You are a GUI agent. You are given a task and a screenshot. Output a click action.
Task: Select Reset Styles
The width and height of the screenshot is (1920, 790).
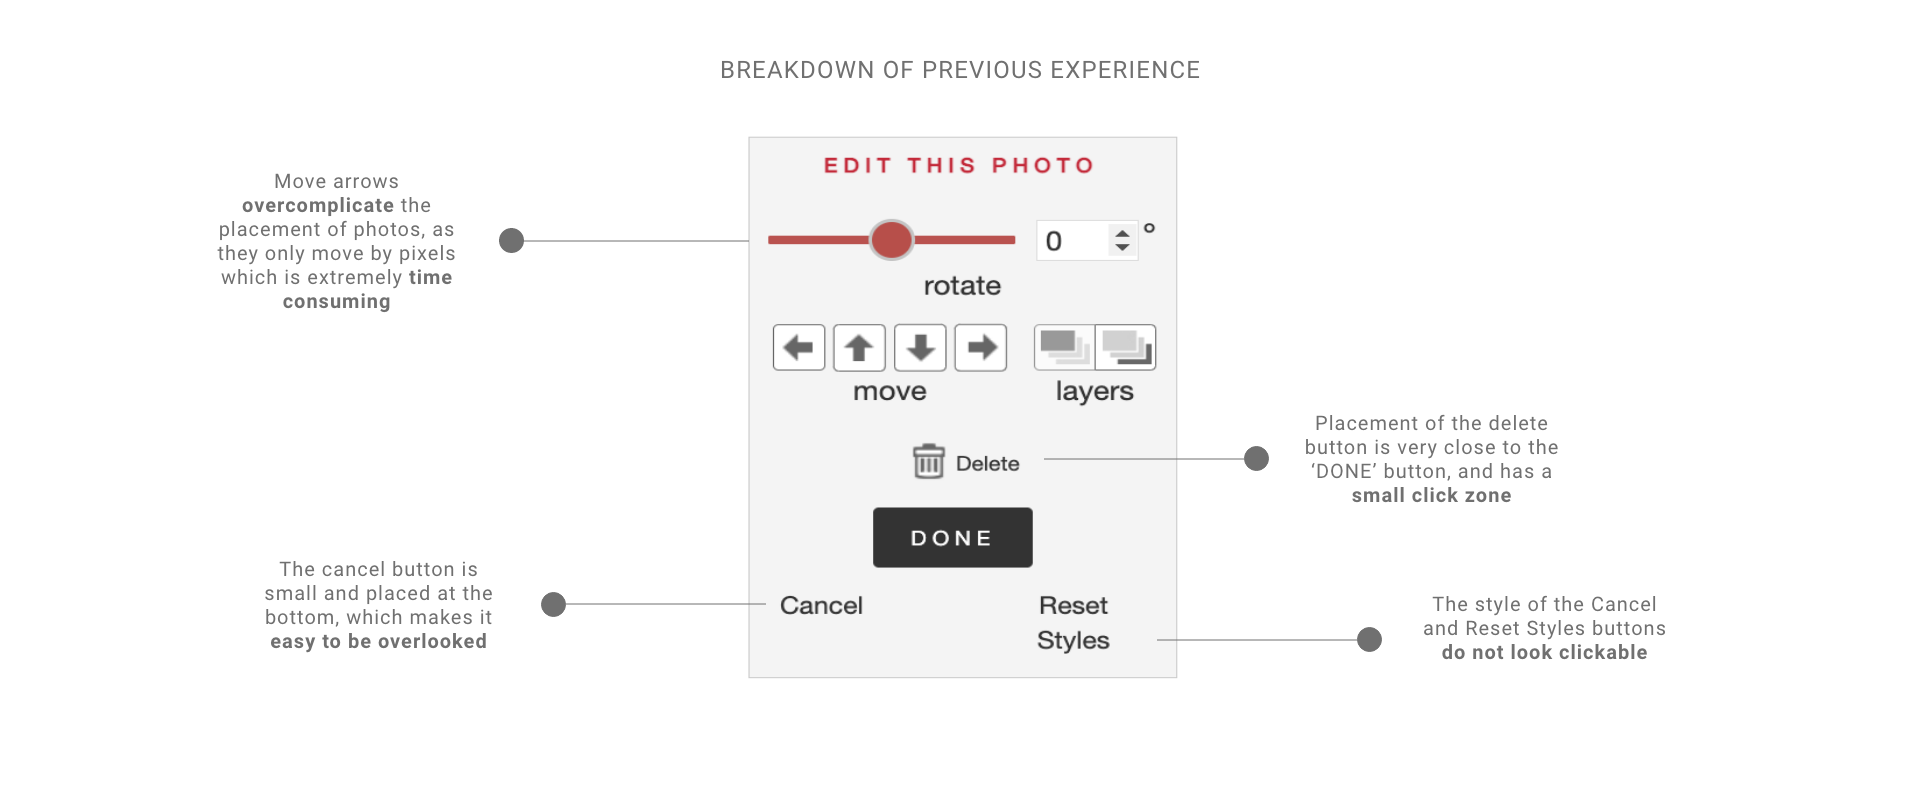[x=1073, y=622]
